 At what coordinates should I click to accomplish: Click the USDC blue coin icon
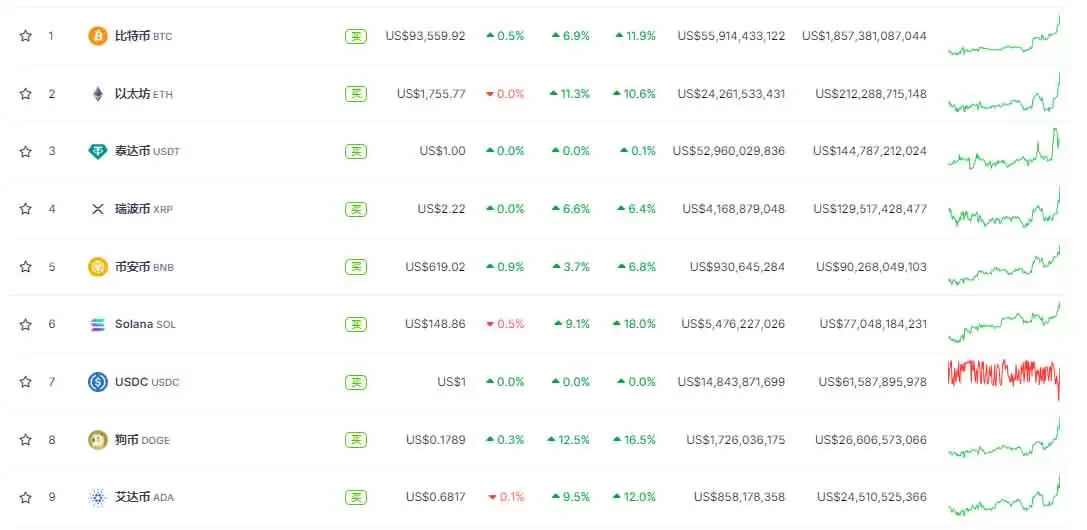(97, 382)
